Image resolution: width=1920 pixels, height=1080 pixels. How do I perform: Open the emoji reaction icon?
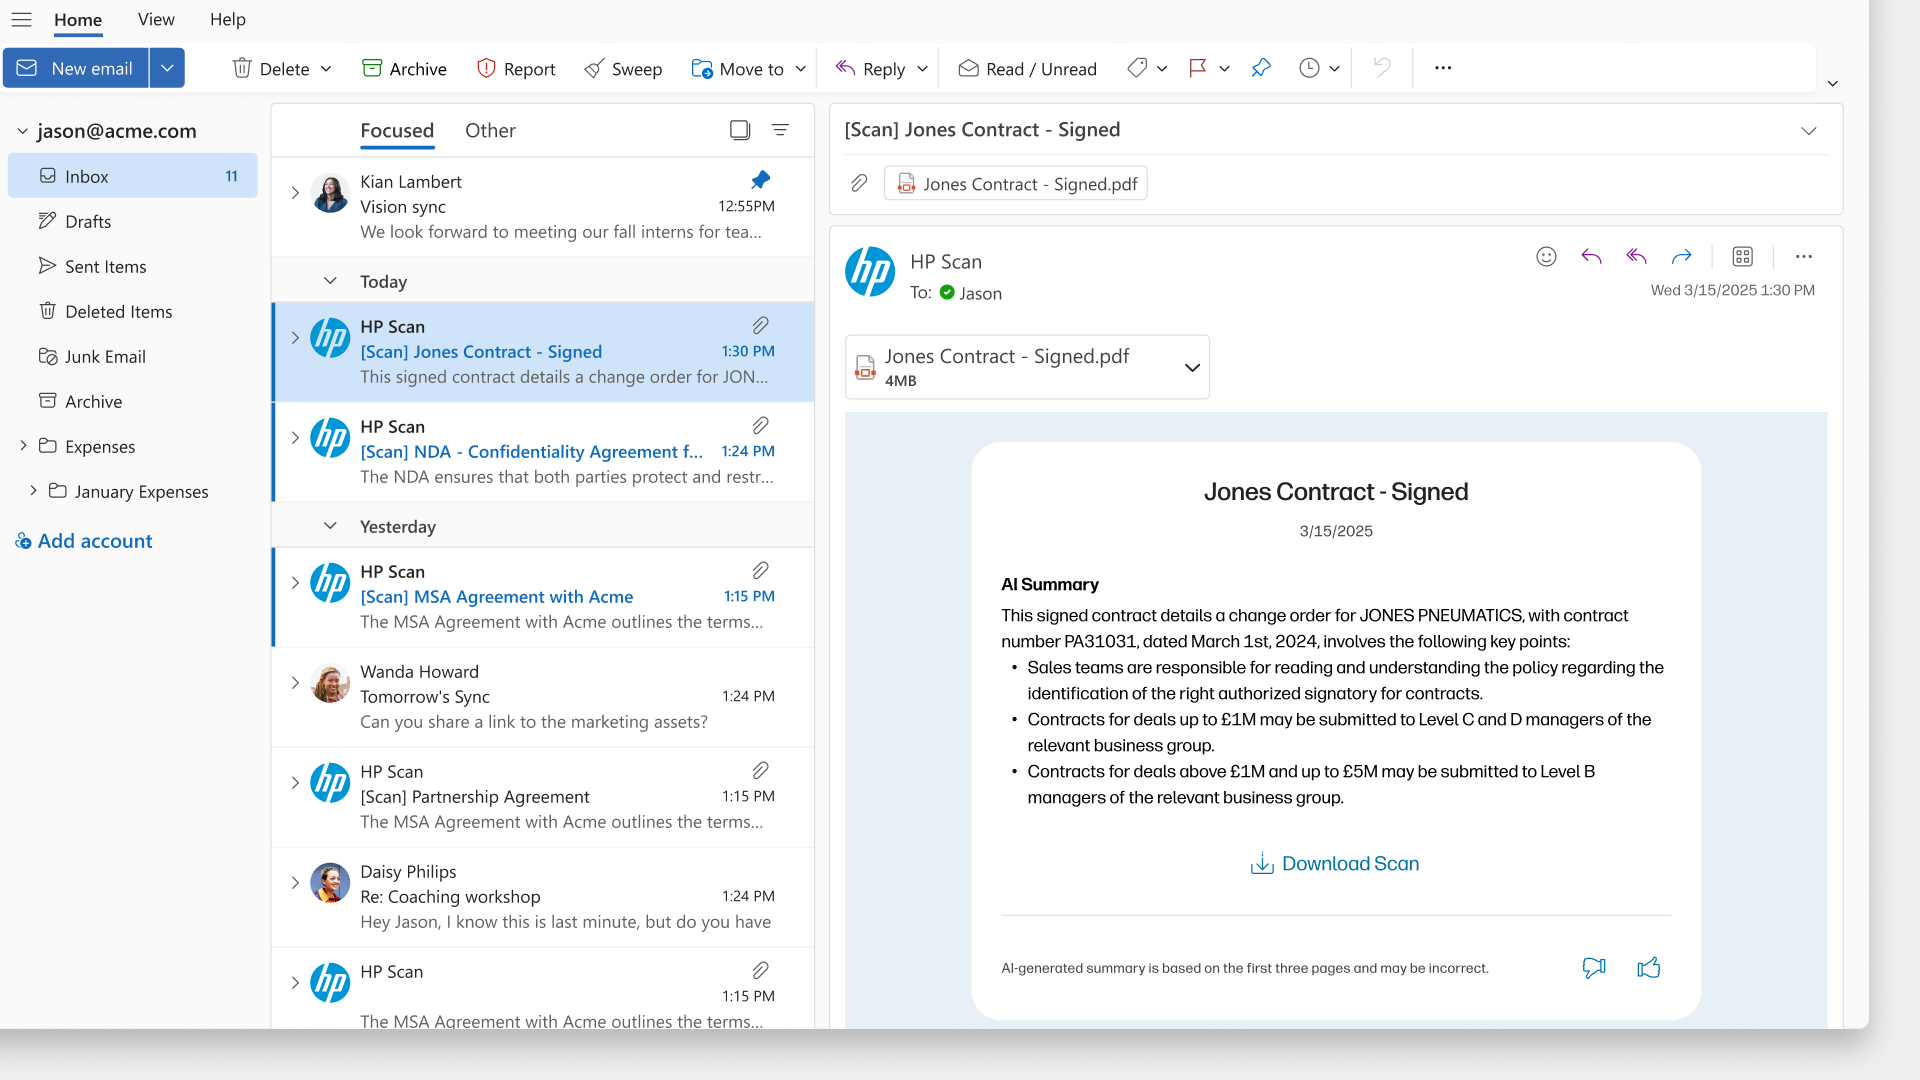1546,257
